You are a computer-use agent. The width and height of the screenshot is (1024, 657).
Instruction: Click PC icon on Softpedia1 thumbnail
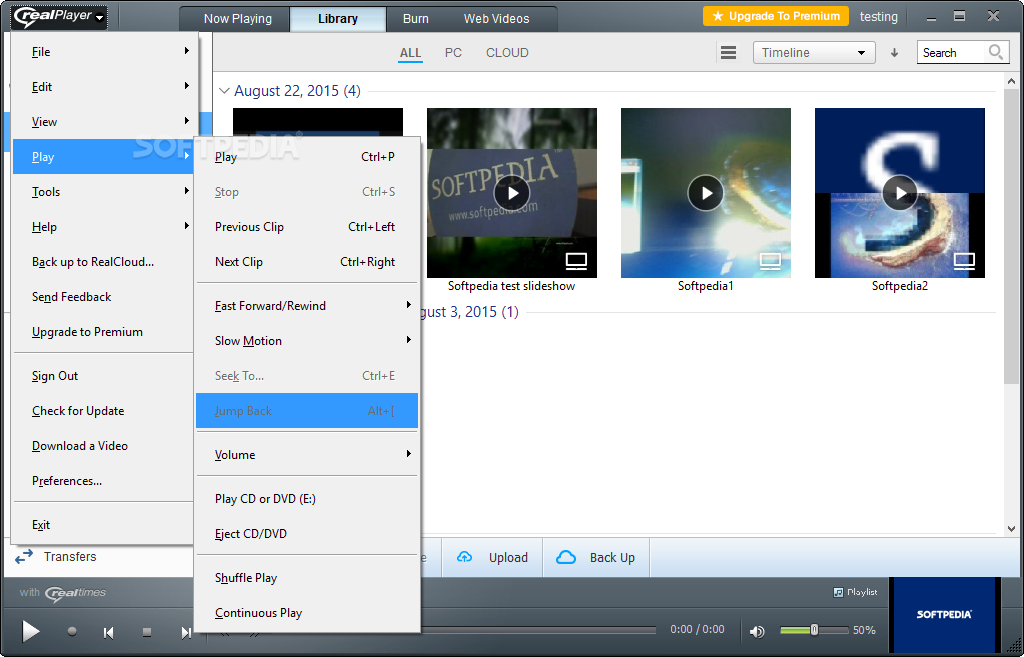pyautogui.click(x=770, y=261)
